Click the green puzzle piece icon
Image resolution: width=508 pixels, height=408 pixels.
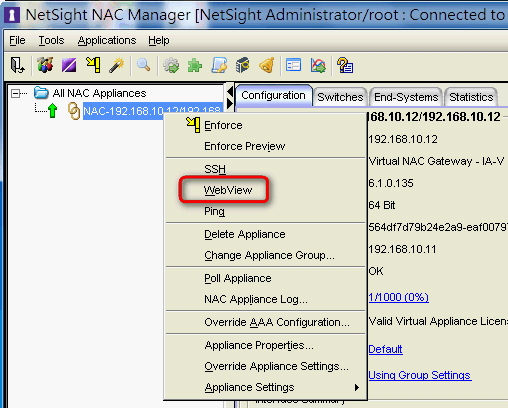click(x=195, y=65)
